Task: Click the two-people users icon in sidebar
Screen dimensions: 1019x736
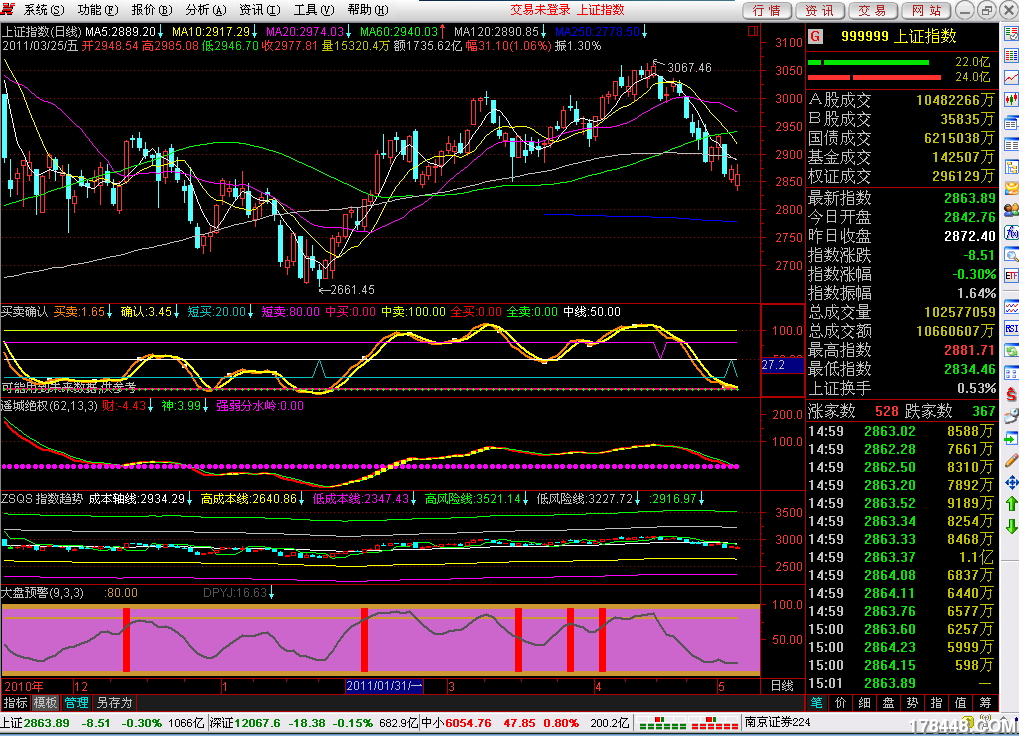Action: (1011, 210)
